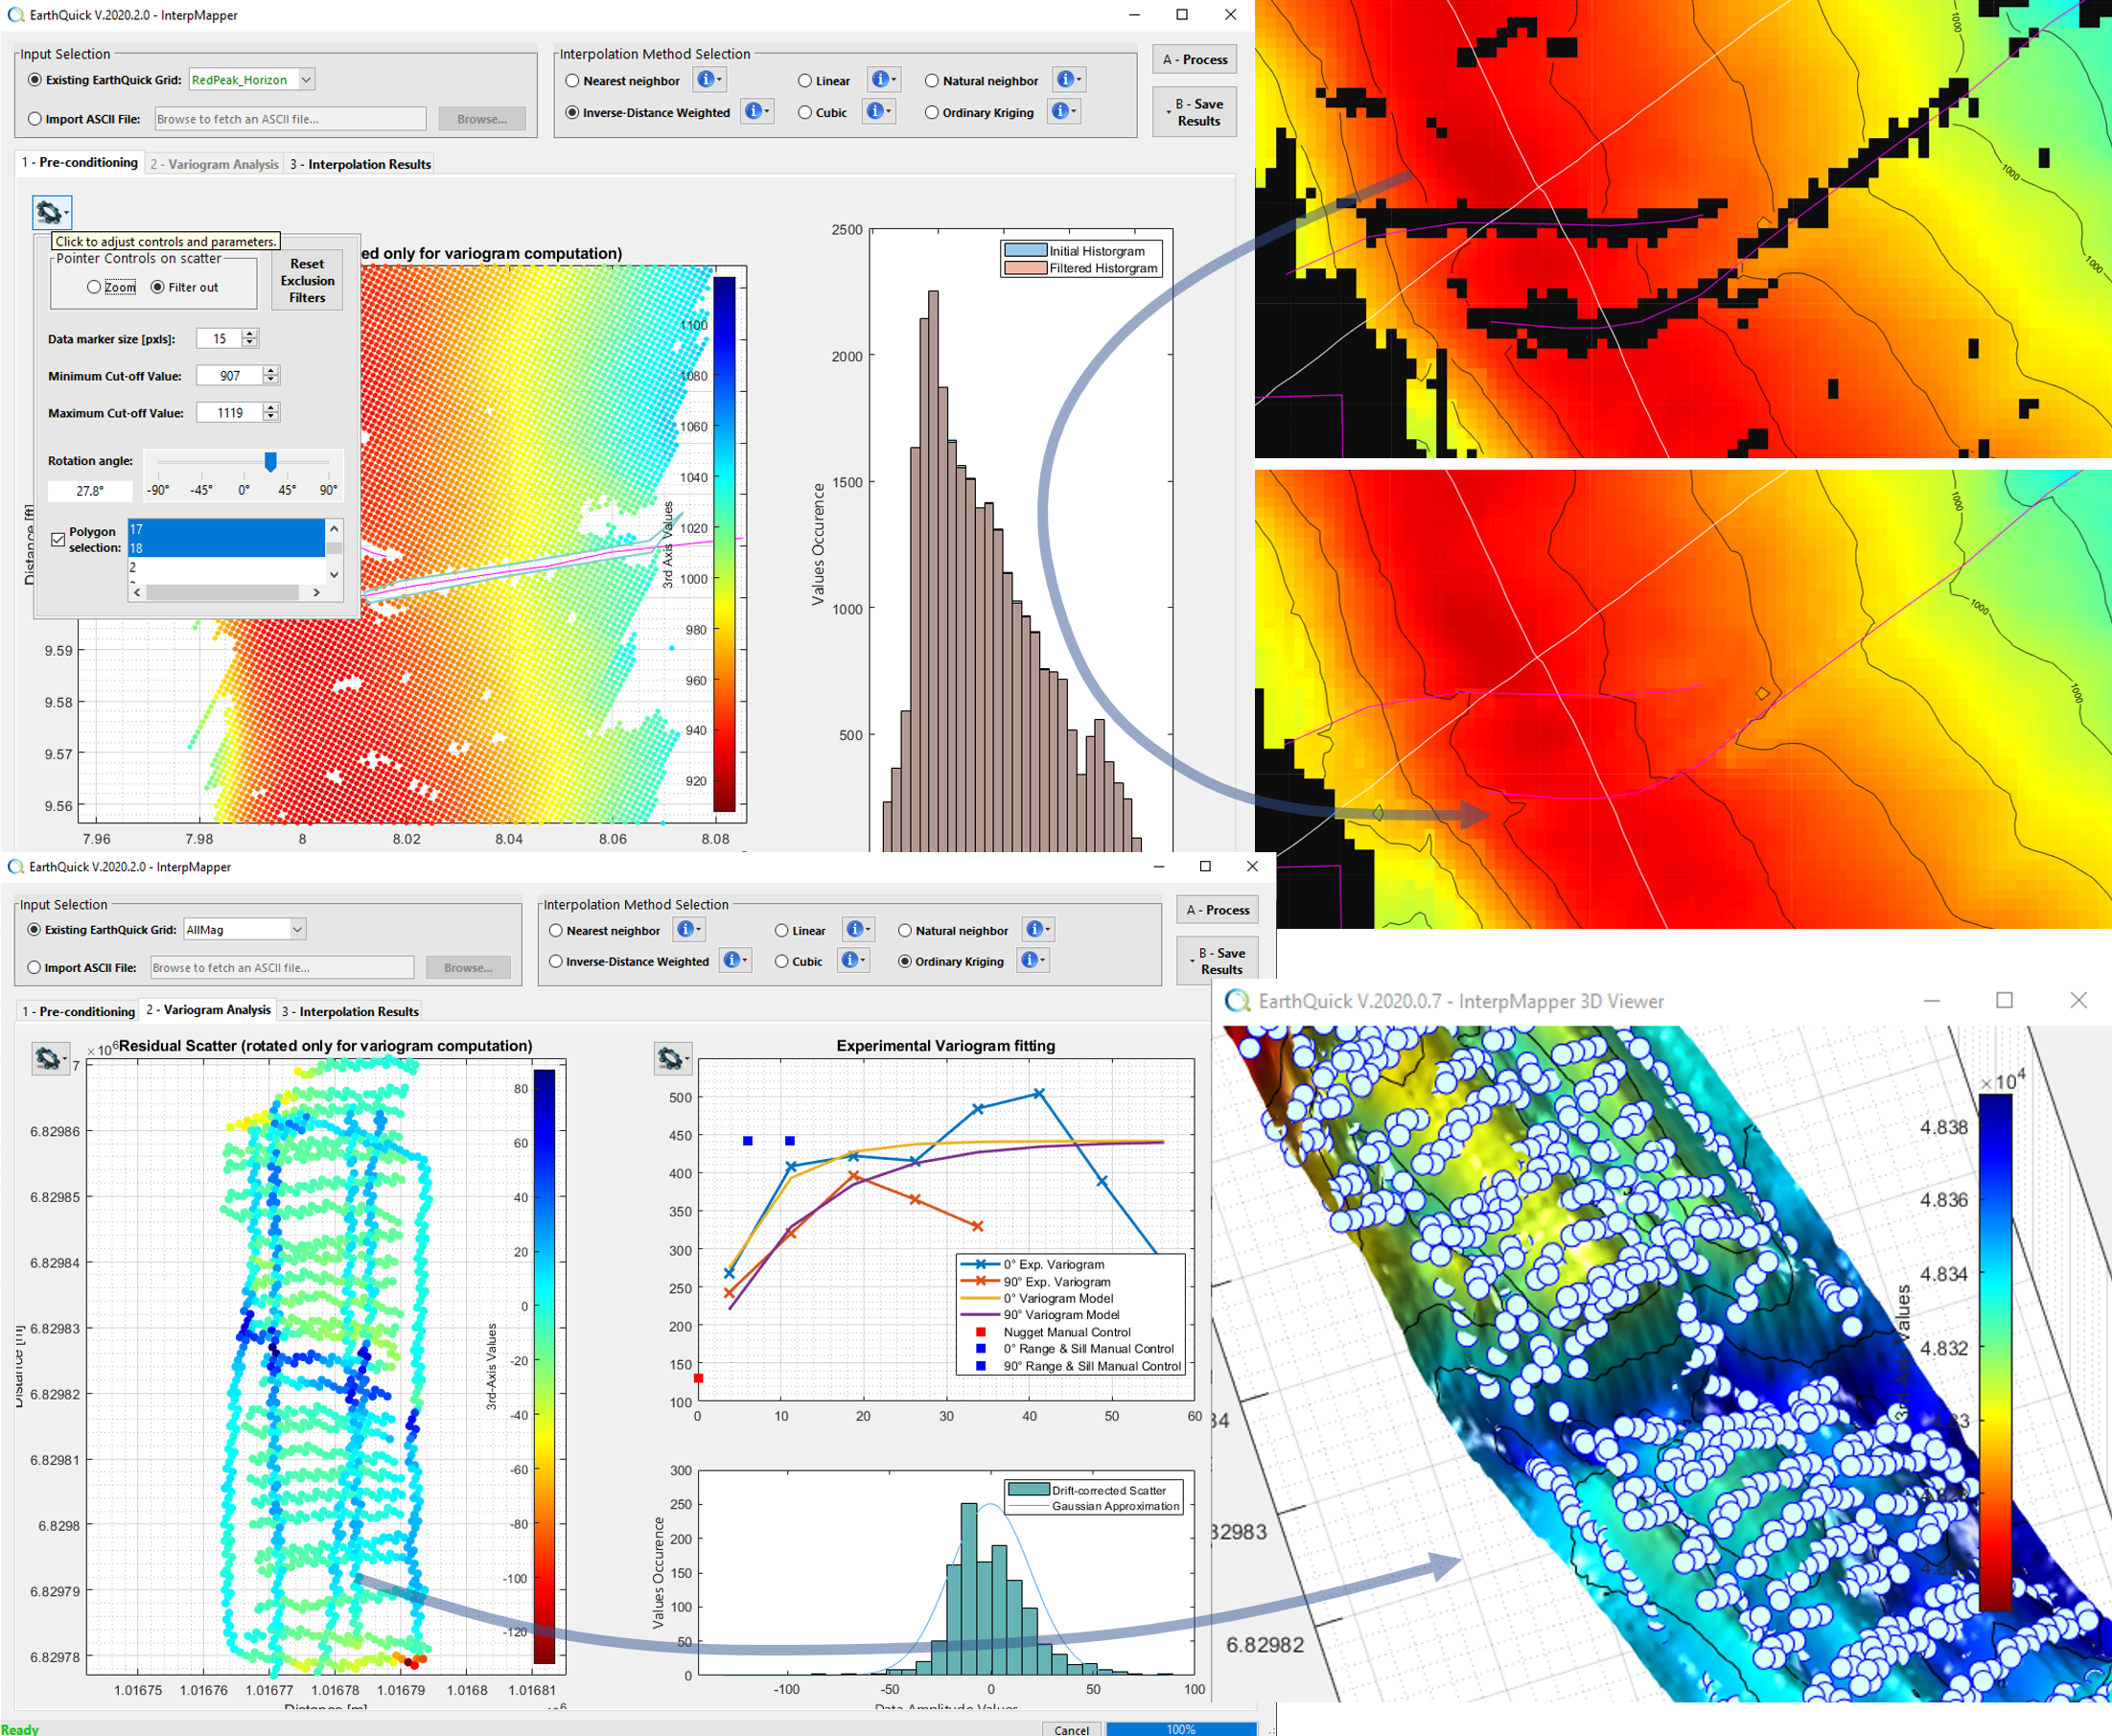
Task: Click the polygon list down arrow
Action: coord(334,574)
